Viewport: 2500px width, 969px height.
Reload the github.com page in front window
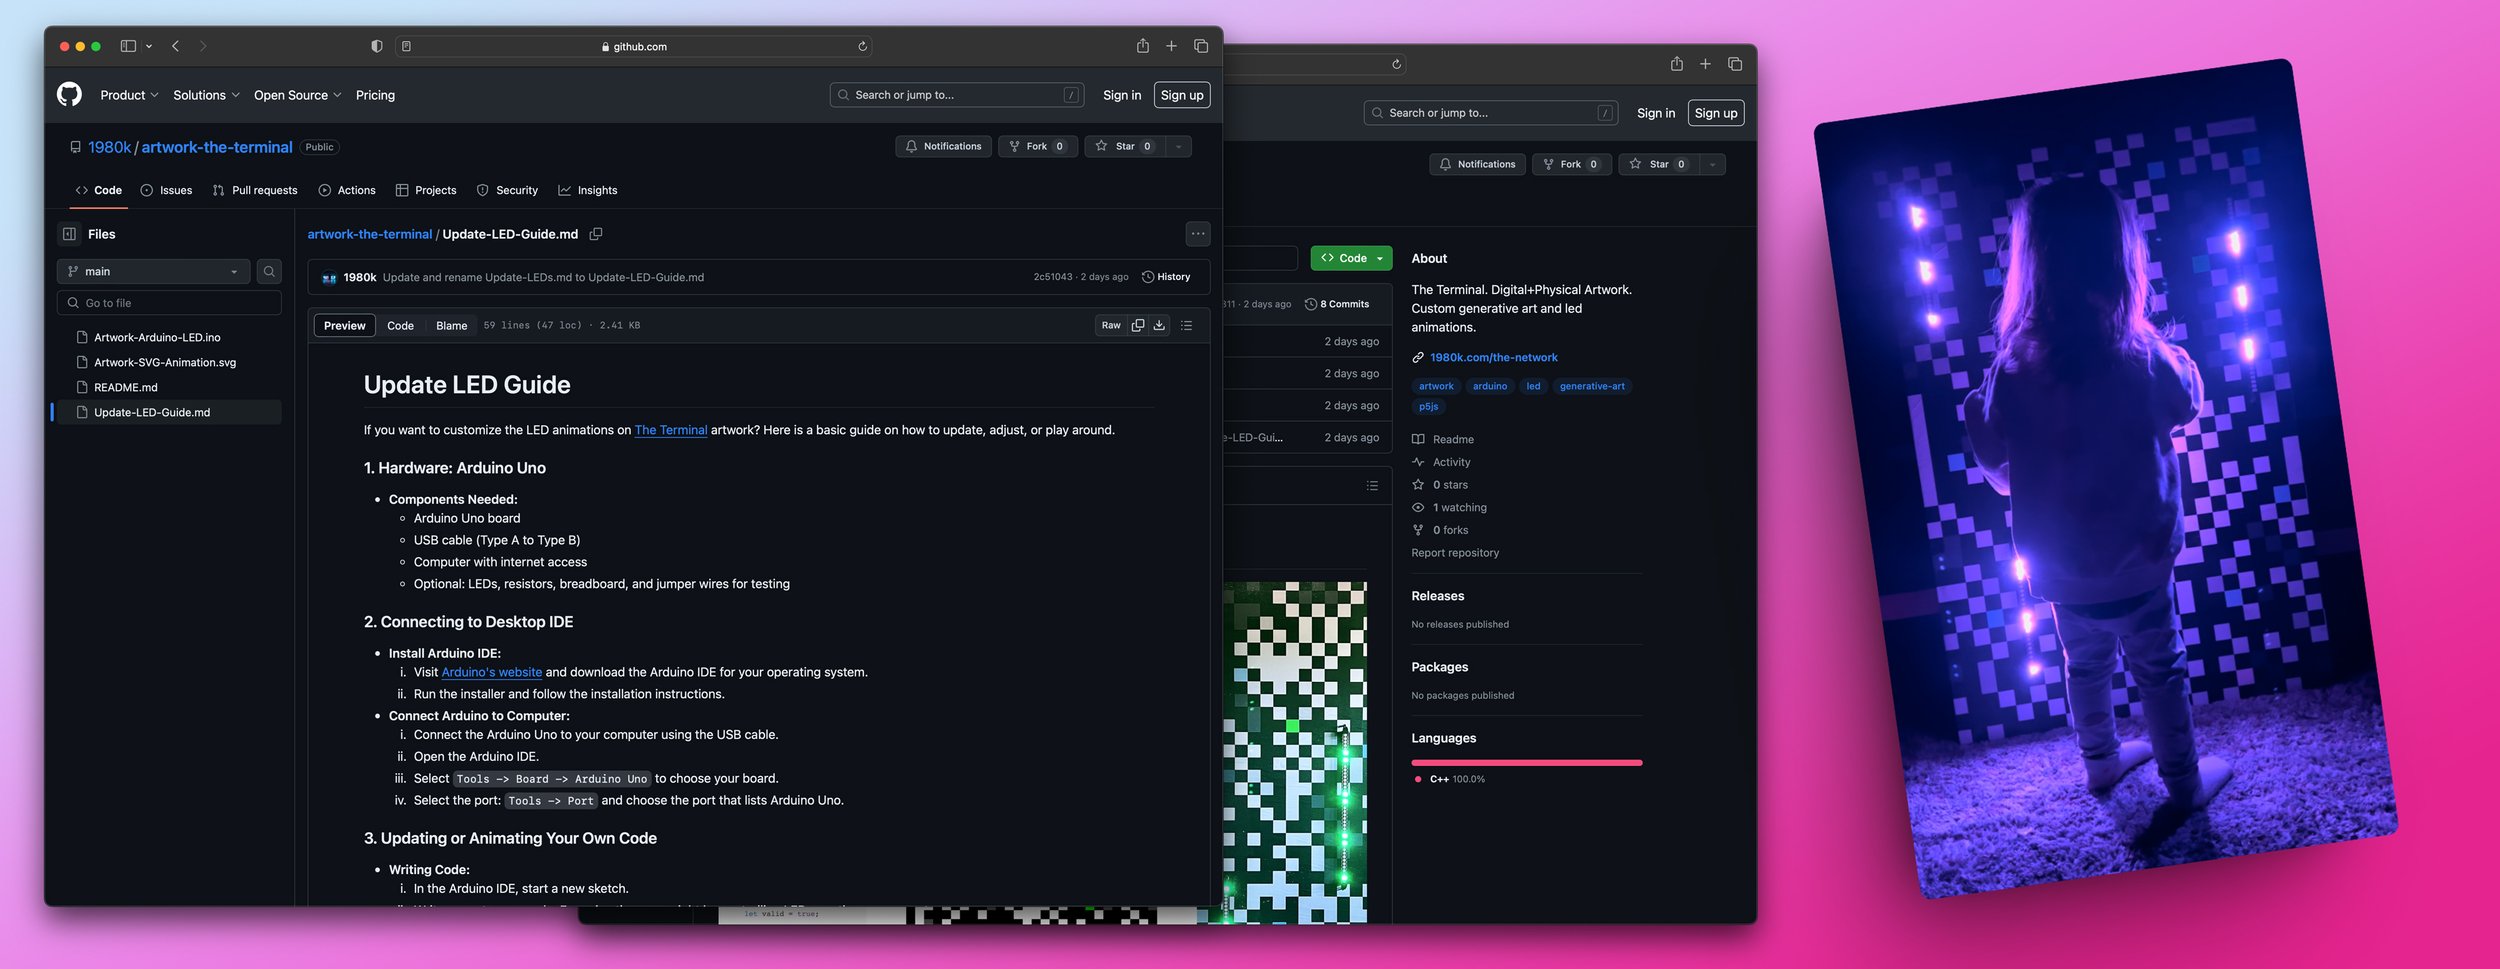pos(862,46)
